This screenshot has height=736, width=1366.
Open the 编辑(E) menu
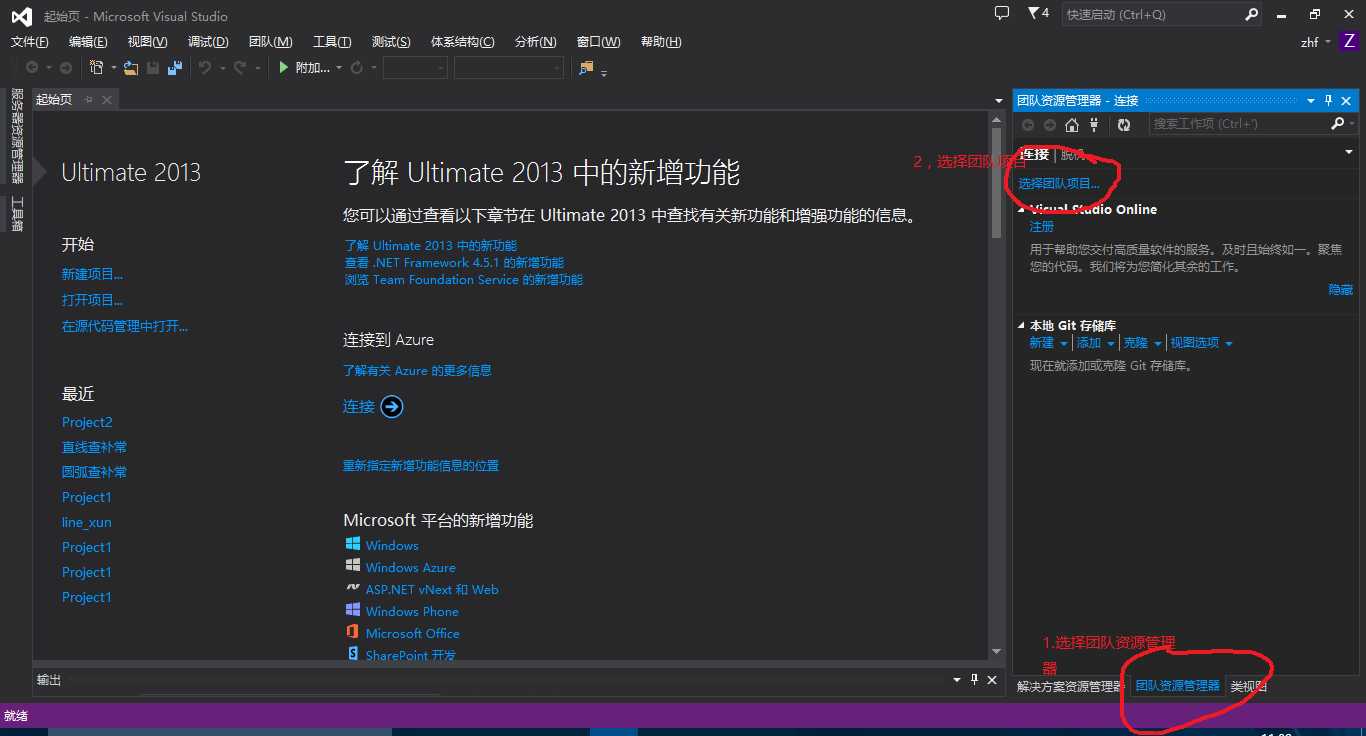(x=88, y=42)
